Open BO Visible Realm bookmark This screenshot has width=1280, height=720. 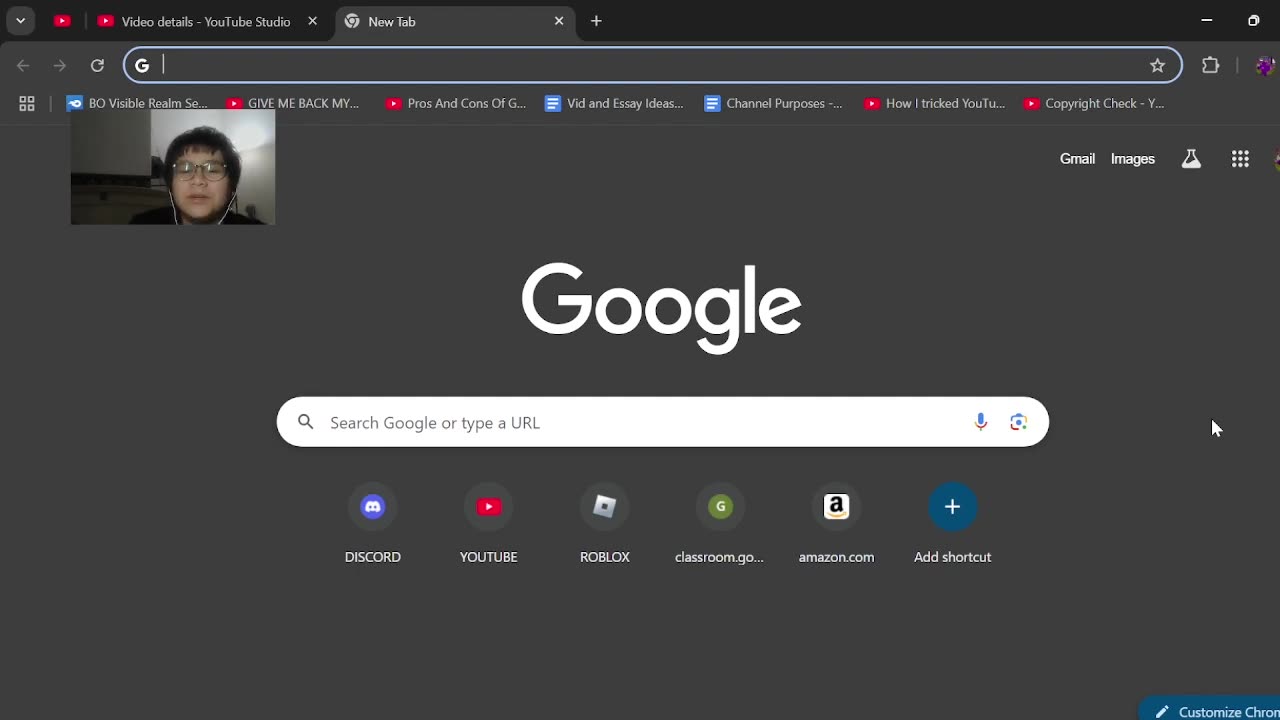tap(137, 103)
